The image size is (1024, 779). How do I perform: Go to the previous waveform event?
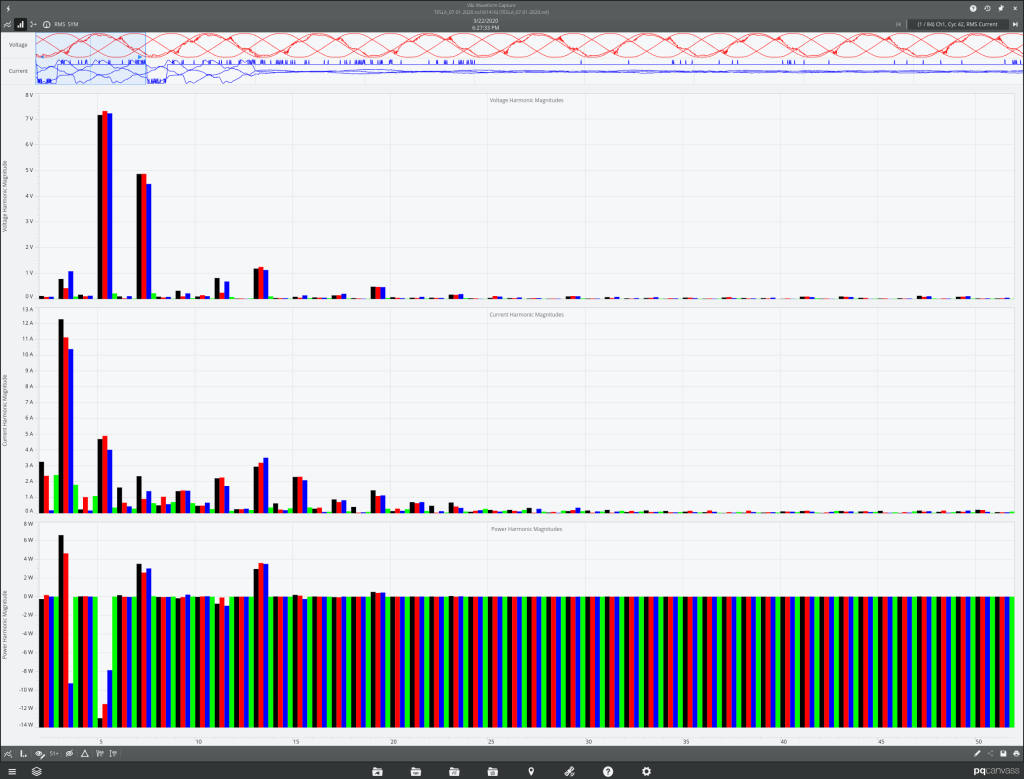(x=898, y=23)
